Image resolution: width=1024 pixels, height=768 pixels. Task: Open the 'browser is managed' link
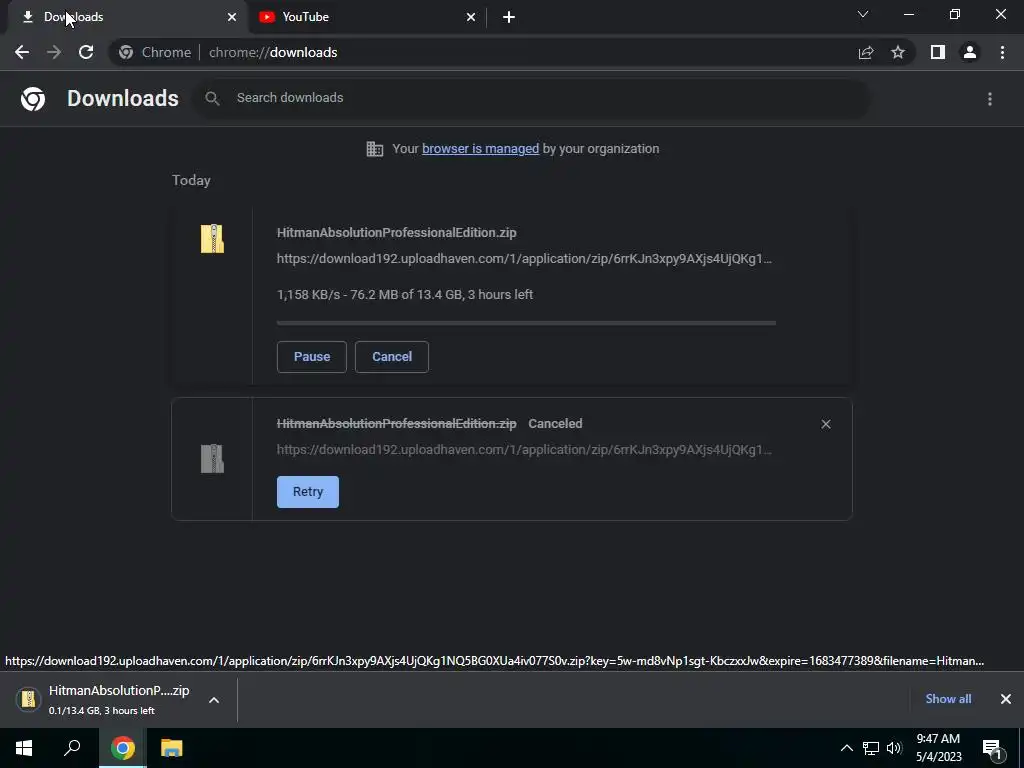pyautogui.click(x=481, y=149)
